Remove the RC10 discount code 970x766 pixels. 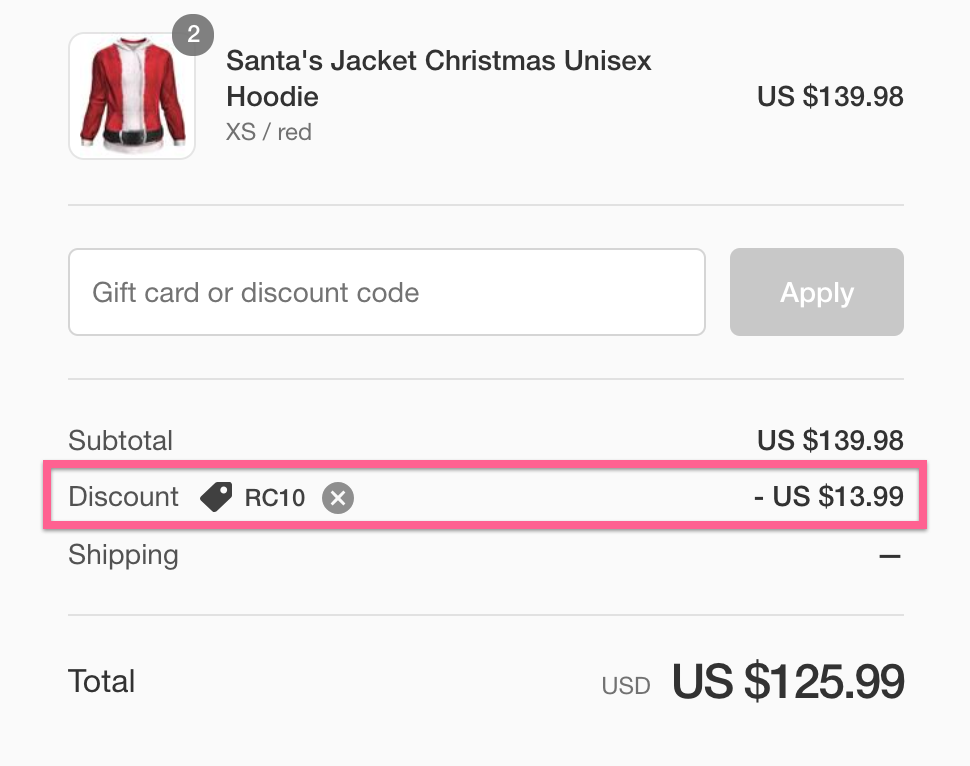(338, 497)
